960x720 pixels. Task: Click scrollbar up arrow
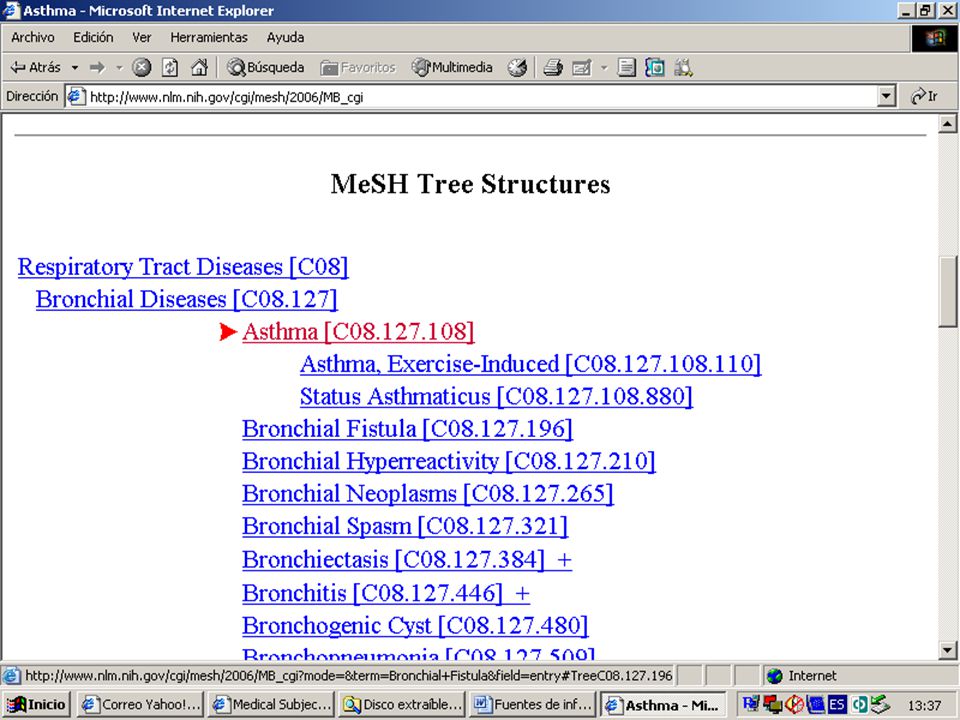click(947, 124)
